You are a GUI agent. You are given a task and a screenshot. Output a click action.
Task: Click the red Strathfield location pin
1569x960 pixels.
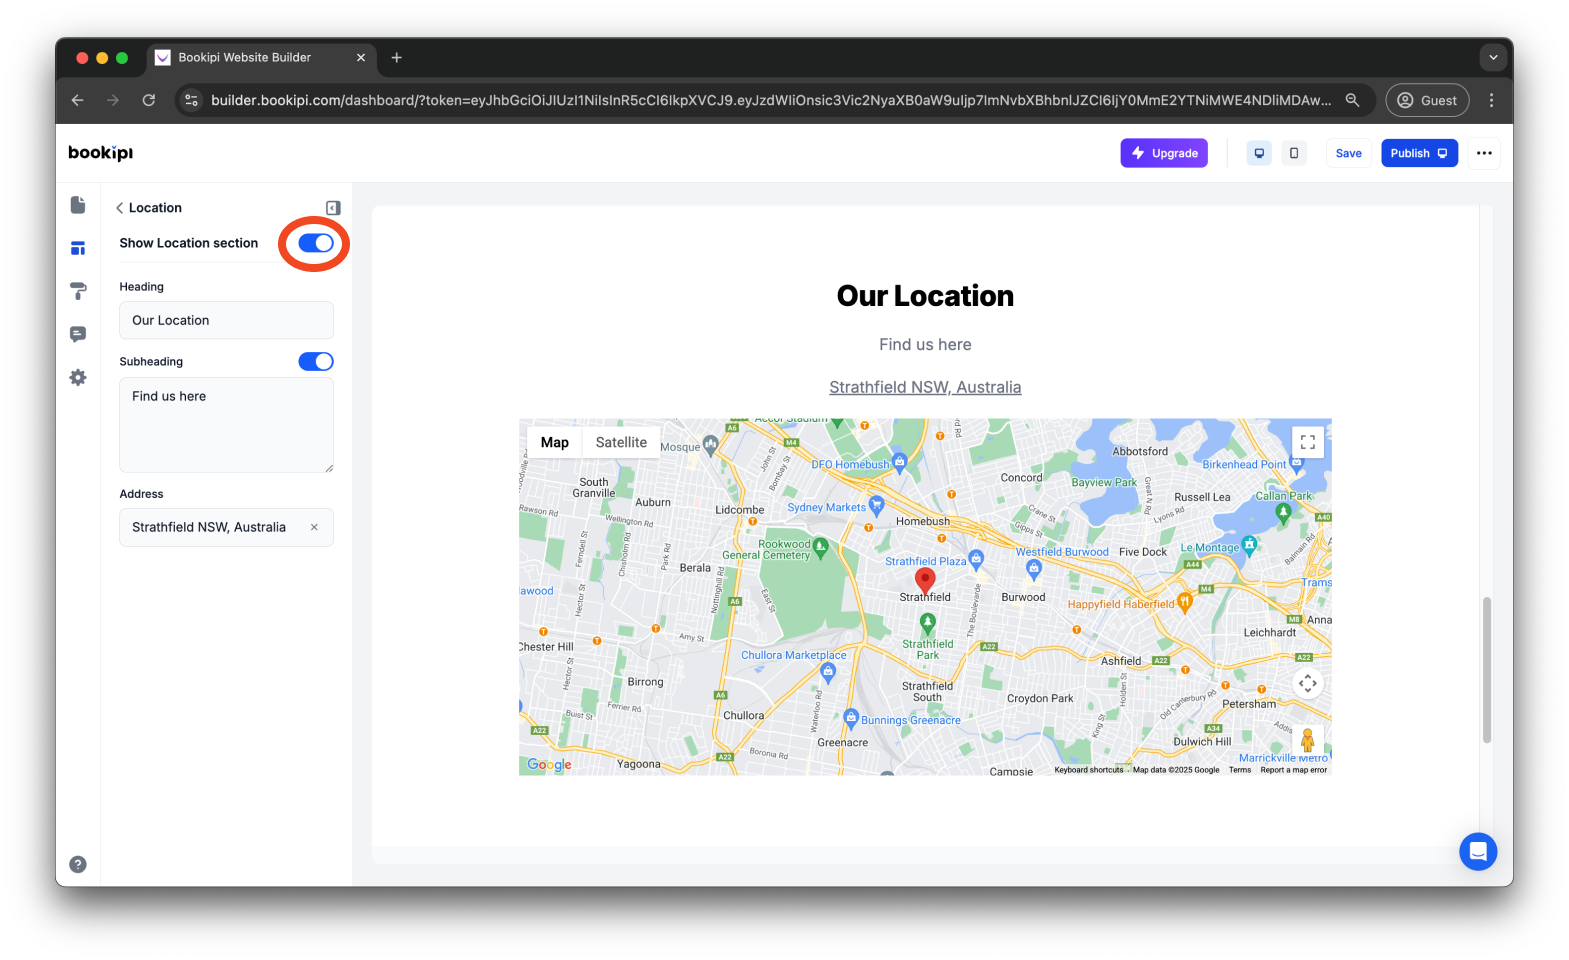pos(925,581)
